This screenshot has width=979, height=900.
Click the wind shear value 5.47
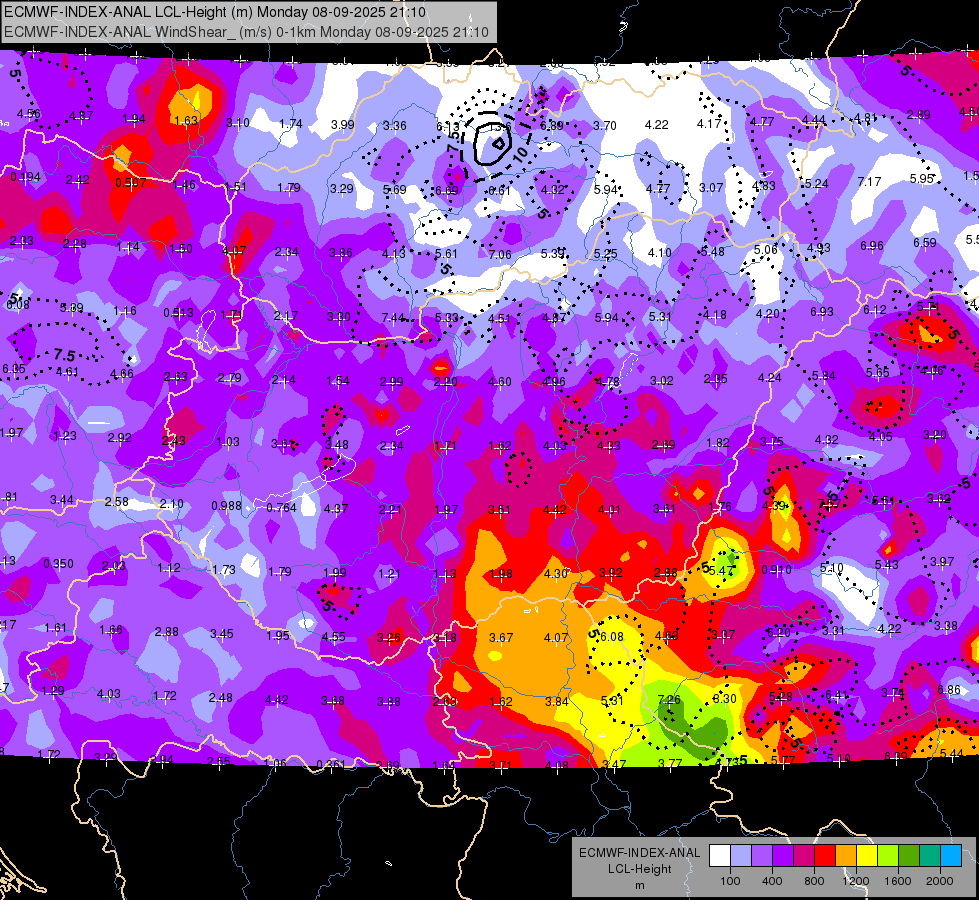point(721,571)
